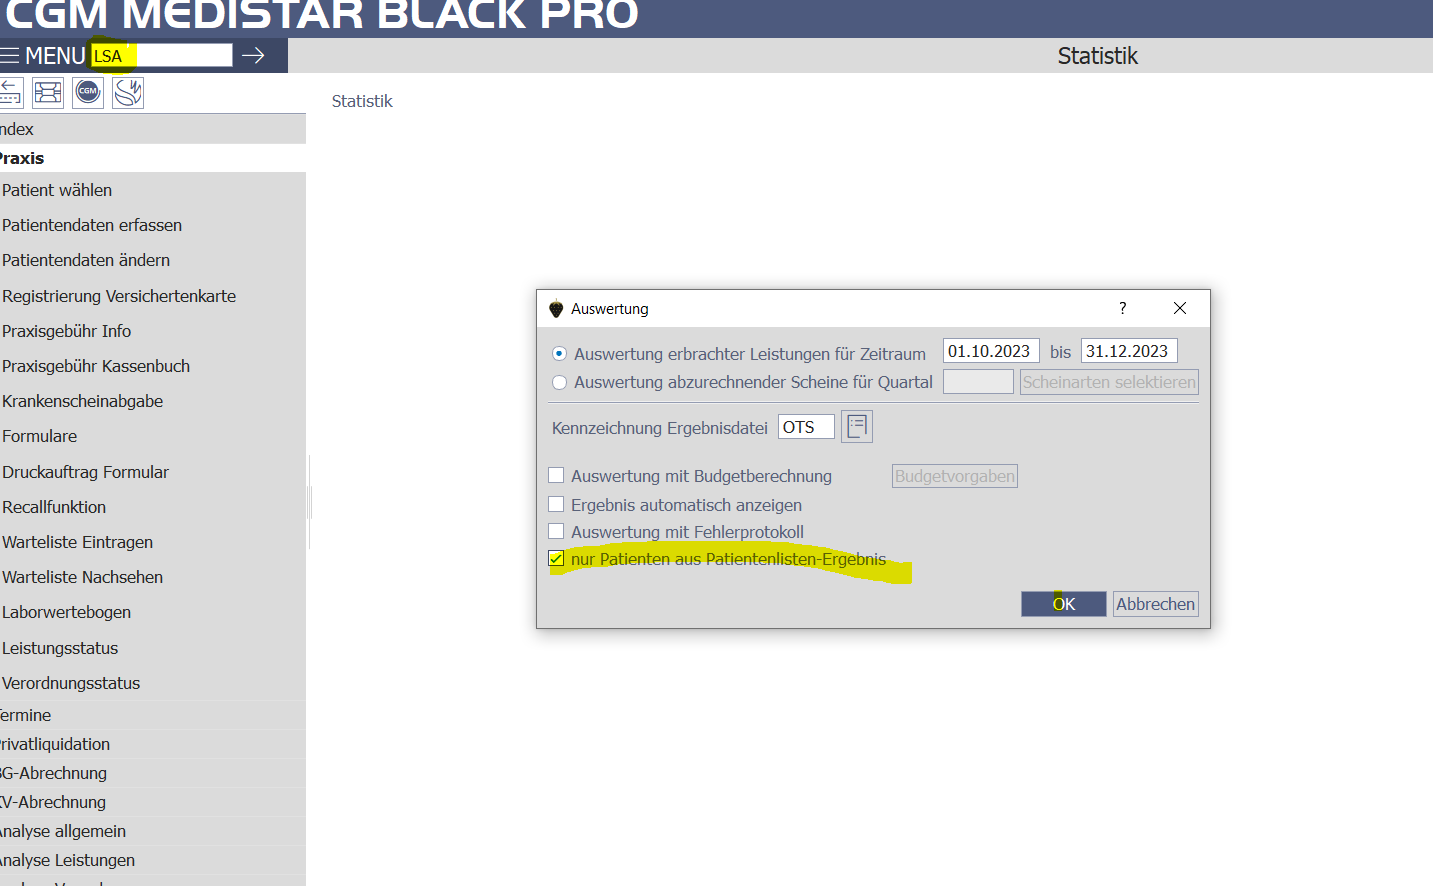
Task: Click the arrow button beside the LSA search box
Action: [x=256, y=55]
